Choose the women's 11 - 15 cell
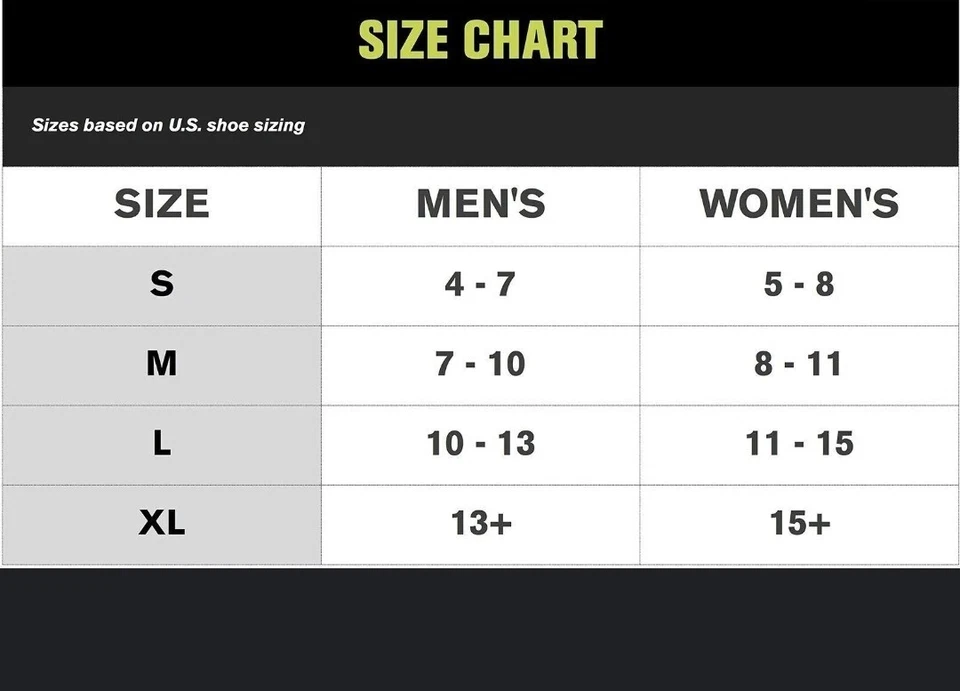This screenshot has height=691, width=960. (799, 444)
